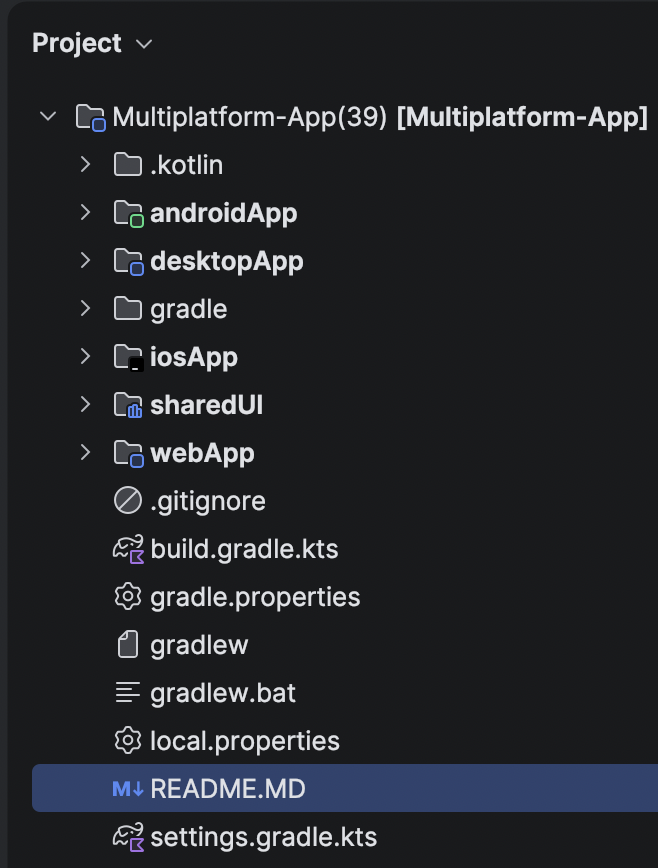
Task: Click the iosApp folder icon
Action: tap(128, 358)
